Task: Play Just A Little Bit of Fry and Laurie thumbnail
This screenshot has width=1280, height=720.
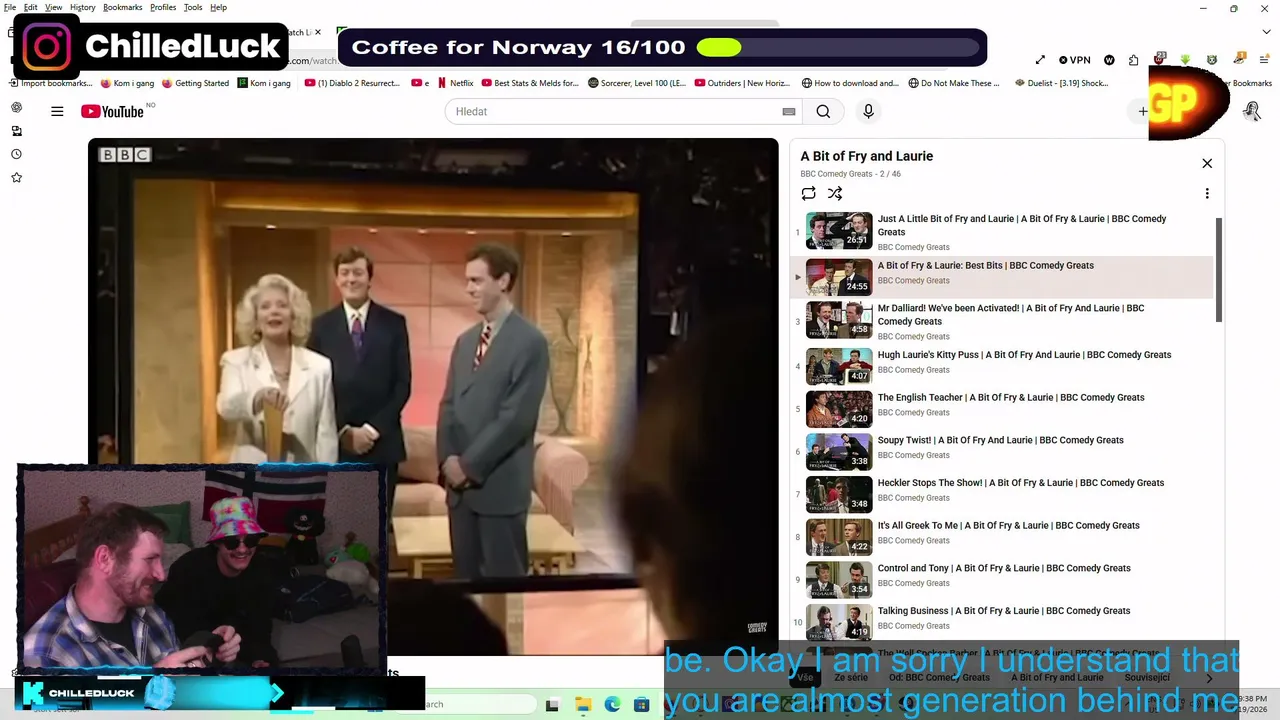Action: (839, 230)
